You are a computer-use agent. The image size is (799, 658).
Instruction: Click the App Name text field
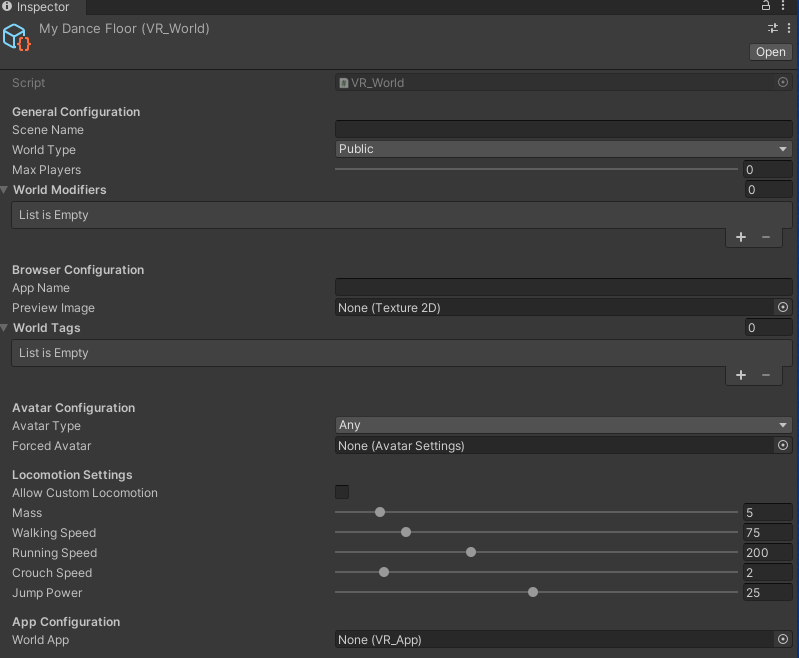coord(563,288)
